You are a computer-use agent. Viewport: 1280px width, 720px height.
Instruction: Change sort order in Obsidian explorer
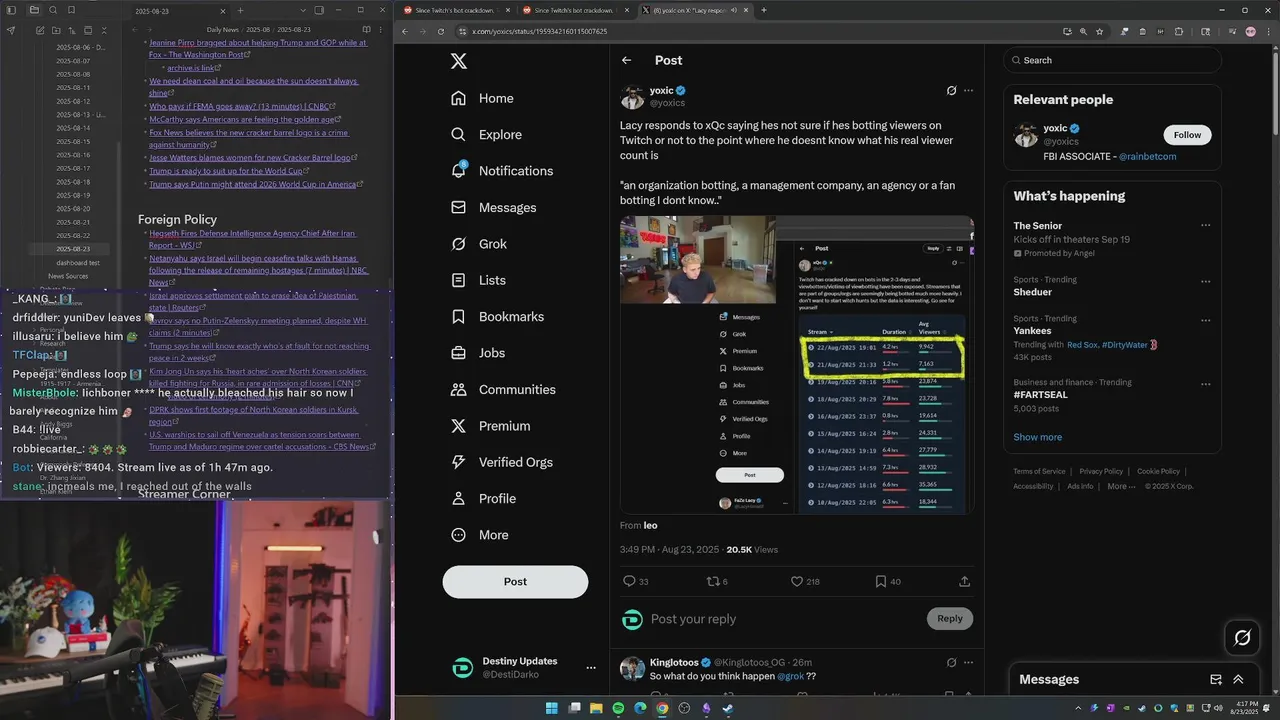[72, 30]
